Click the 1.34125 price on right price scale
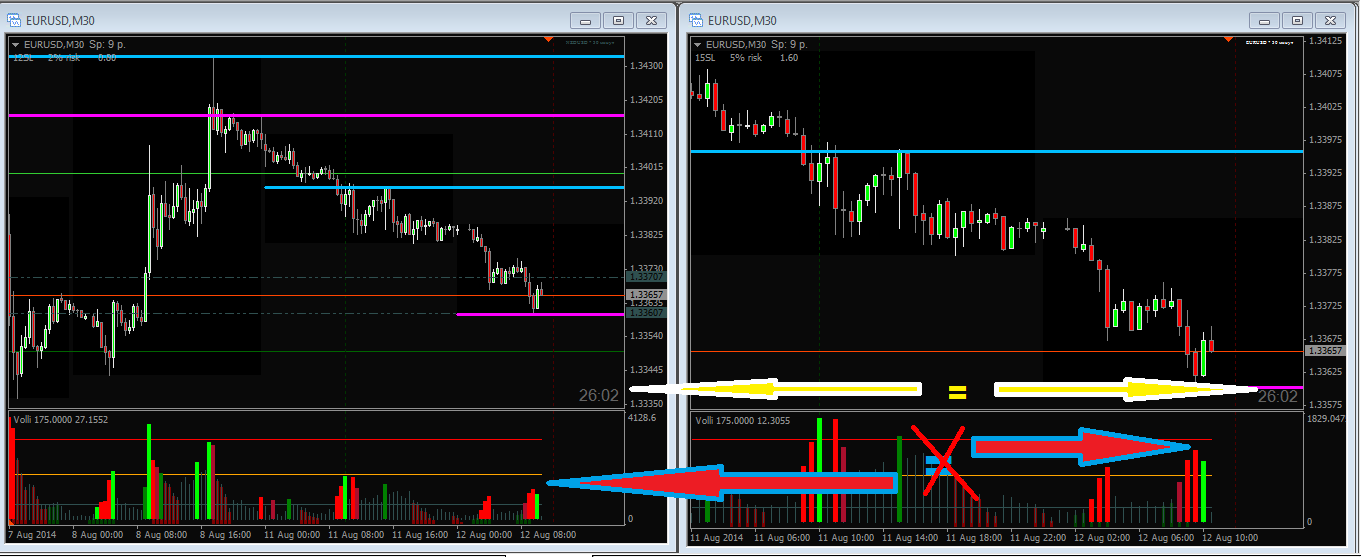Image resolution: width=1361 pixels, height=557 pixels. (x=1327, y=41)
